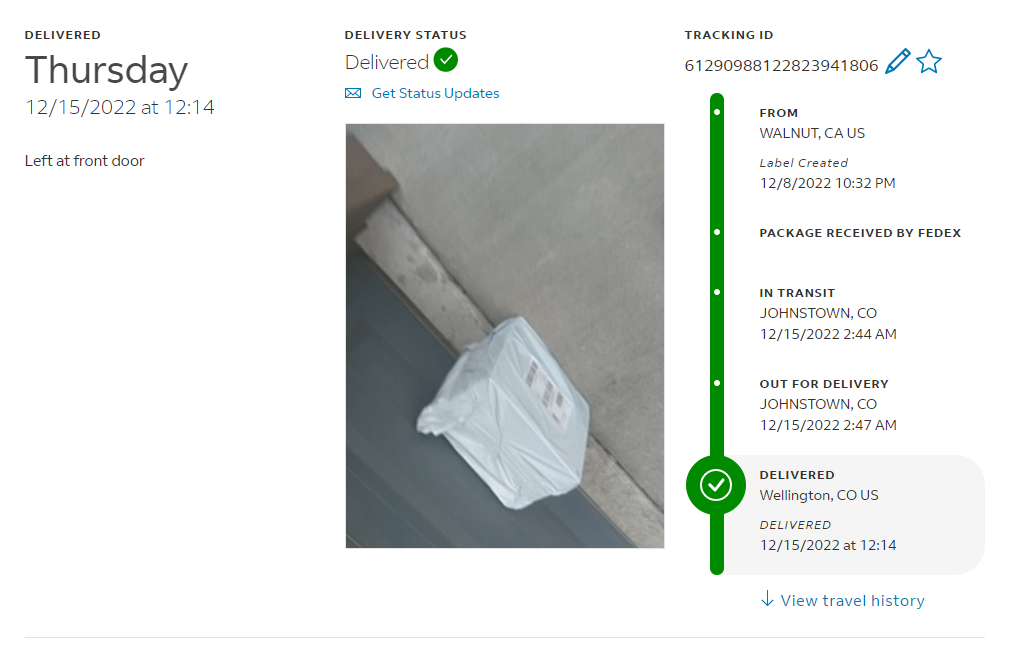Click the green Delivered checkmark icon
This screenshot has width=1024, height=652.
click(x=446, y=60)
